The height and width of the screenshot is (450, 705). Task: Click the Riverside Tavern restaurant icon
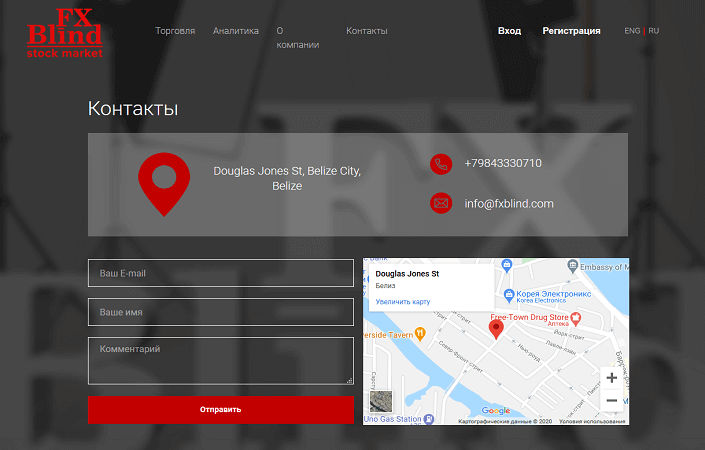[x=420, y=333]
